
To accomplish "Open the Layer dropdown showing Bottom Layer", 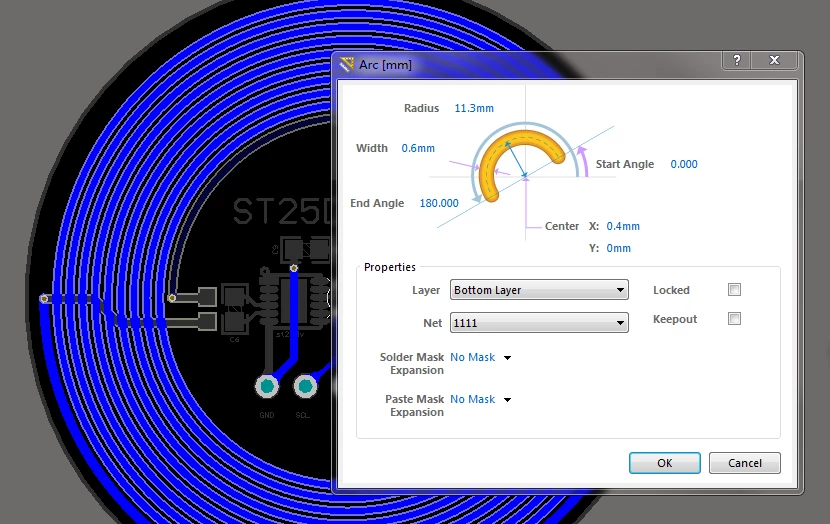I will (x=539, y=290).
